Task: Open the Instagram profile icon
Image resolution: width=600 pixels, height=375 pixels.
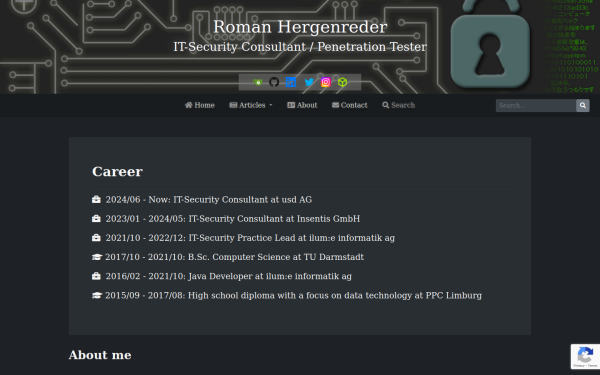Action: pyautogui.click(x=326, y=82)
